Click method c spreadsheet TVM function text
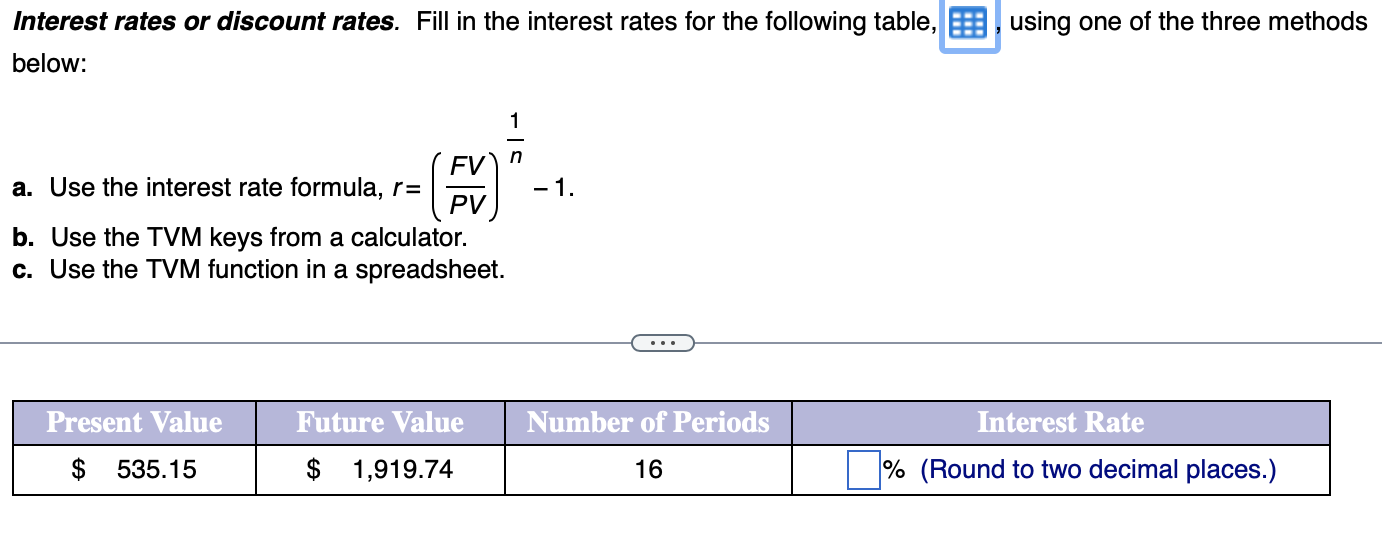 259,270
